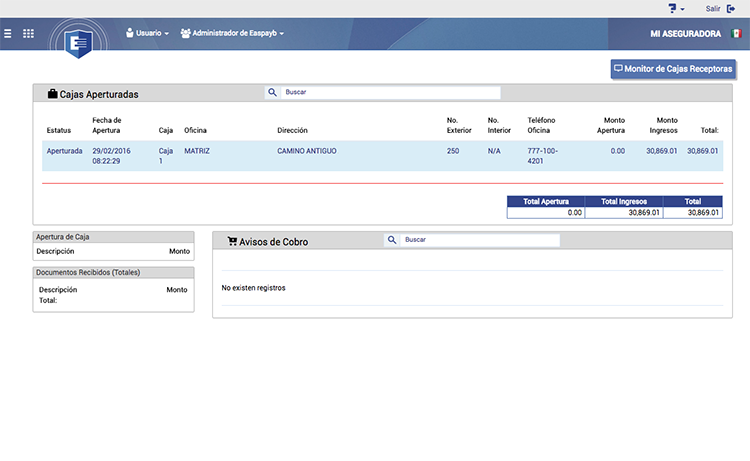Click the Teléfono Oficina column header

541,125
